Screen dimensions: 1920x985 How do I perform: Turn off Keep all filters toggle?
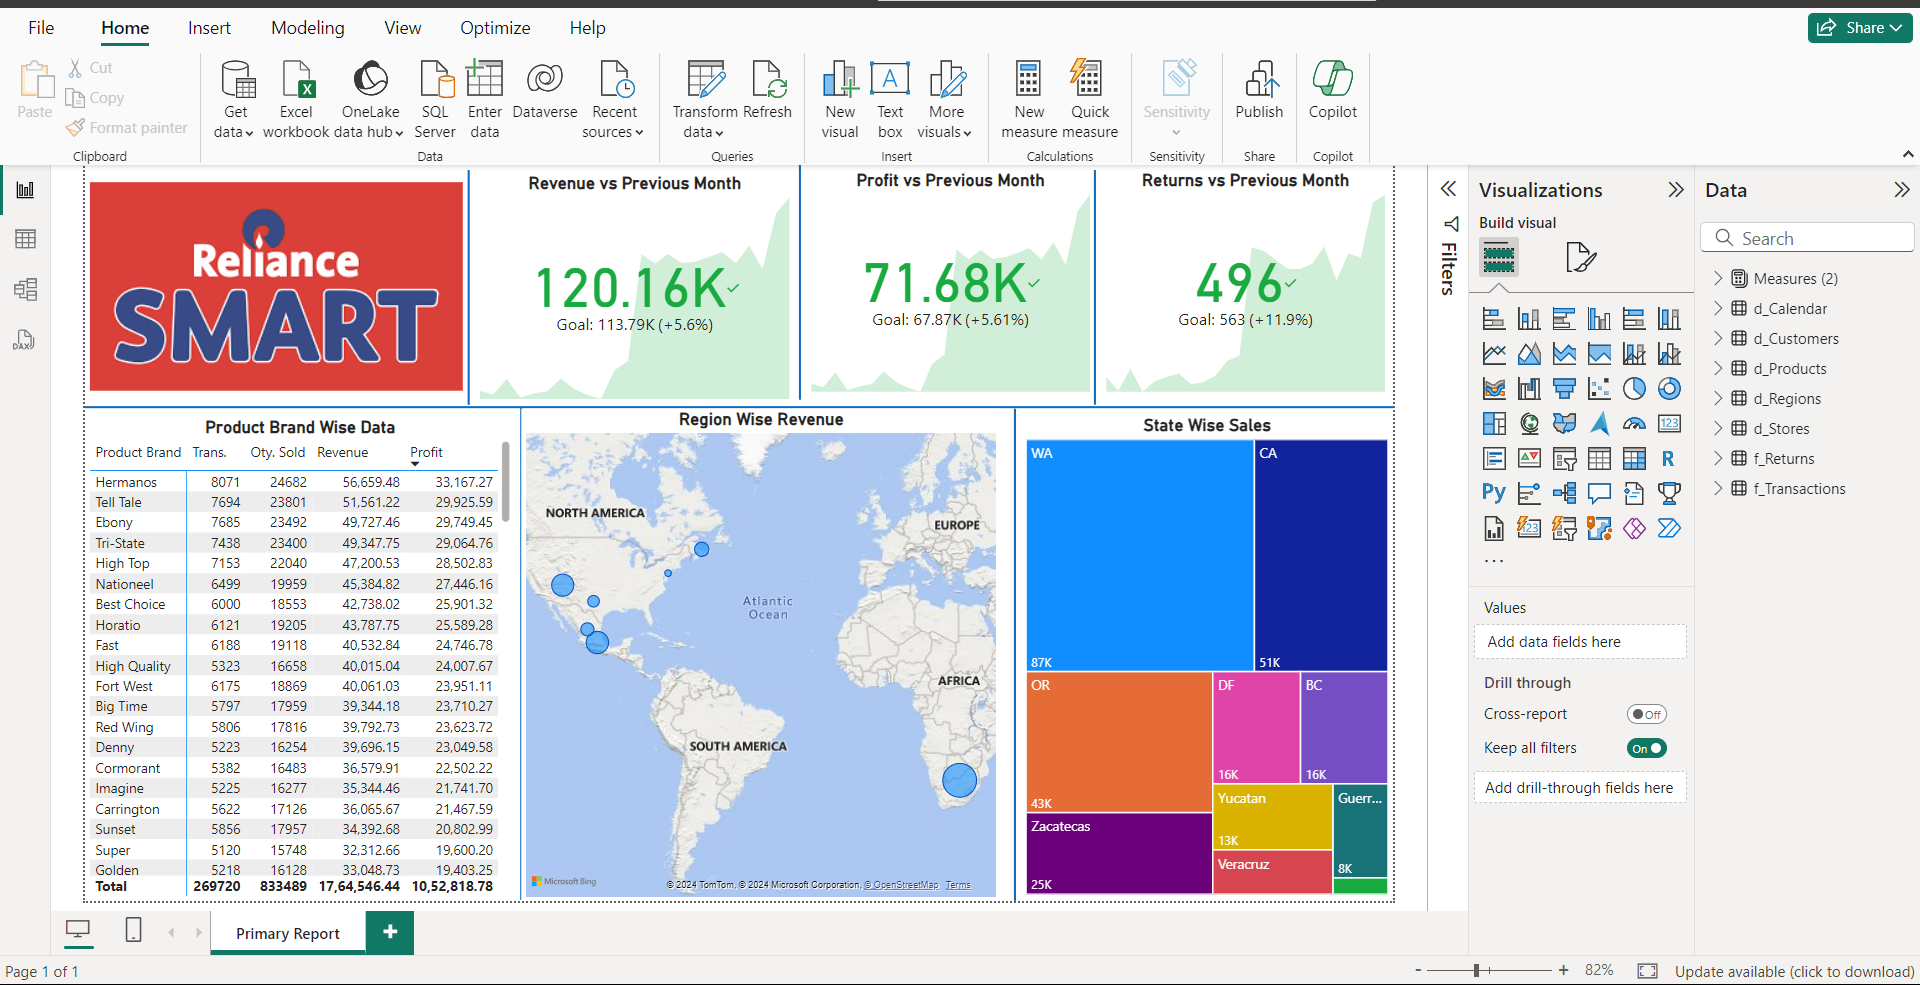pos(1646,748)
